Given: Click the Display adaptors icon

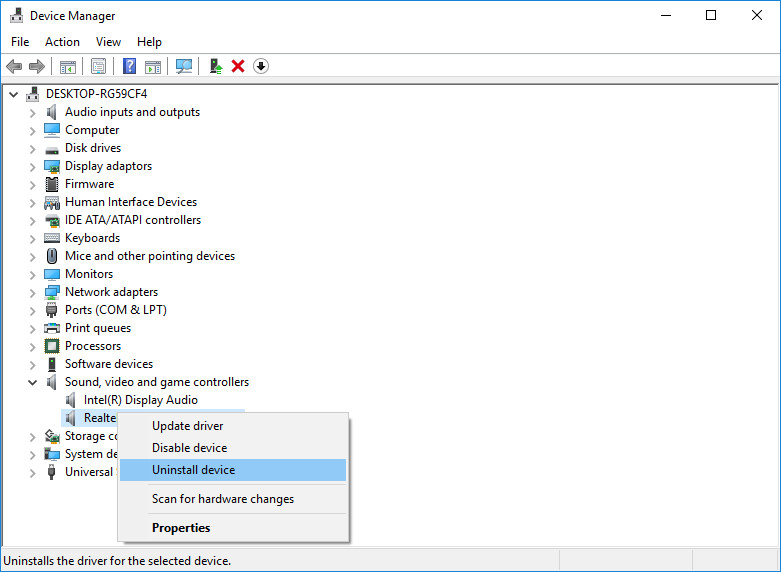Looking at the screenshot, I should point(52,166).
